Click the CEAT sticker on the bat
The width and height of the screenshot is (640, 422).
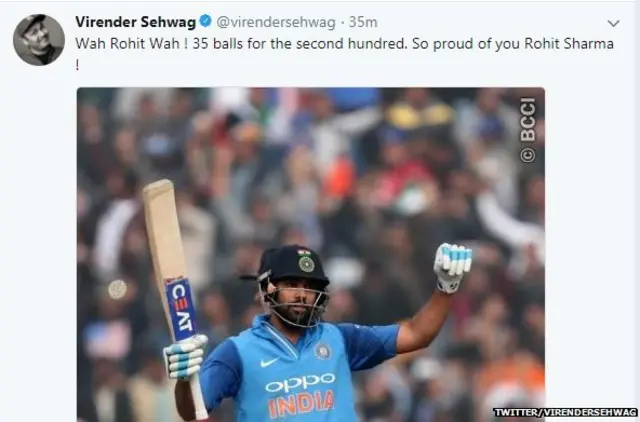tap(181, 309)
